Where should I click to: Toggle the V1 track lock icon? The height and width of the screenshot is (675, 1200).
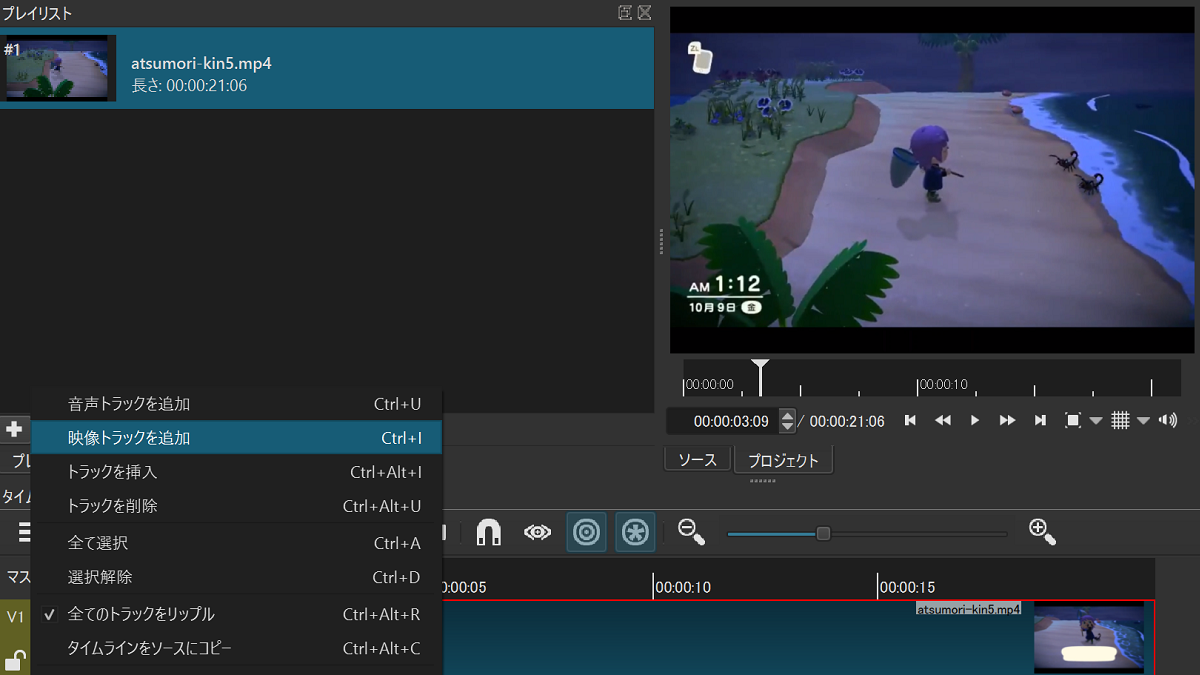(x=15, y=659)
